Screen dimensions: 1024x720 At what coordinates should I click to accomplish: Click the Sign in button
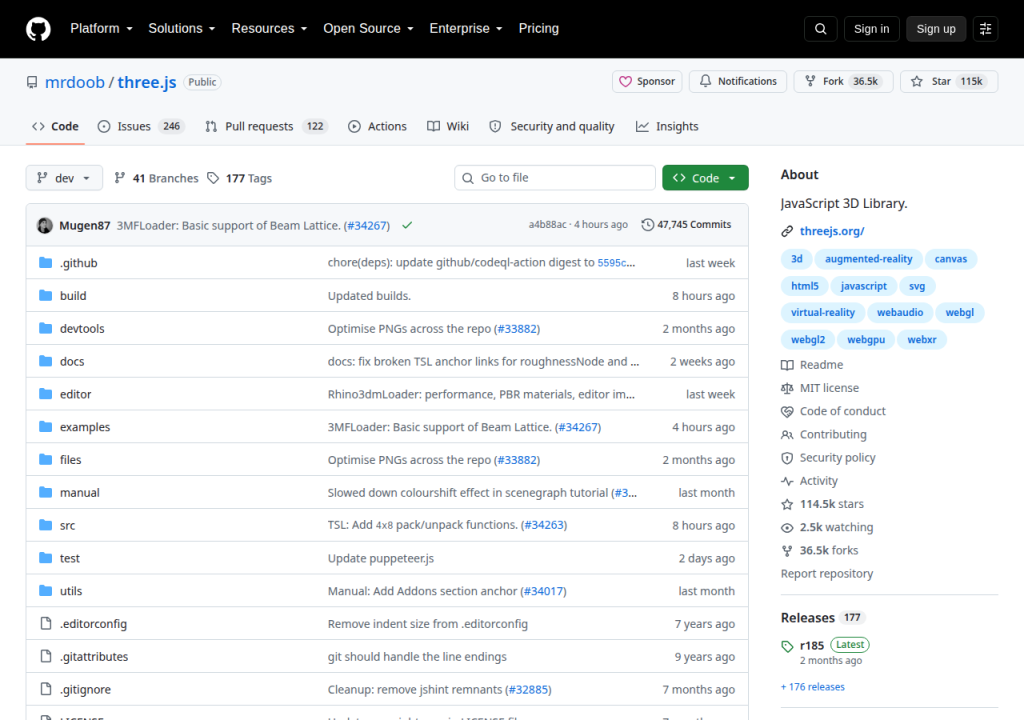click(x=871, y=29)
